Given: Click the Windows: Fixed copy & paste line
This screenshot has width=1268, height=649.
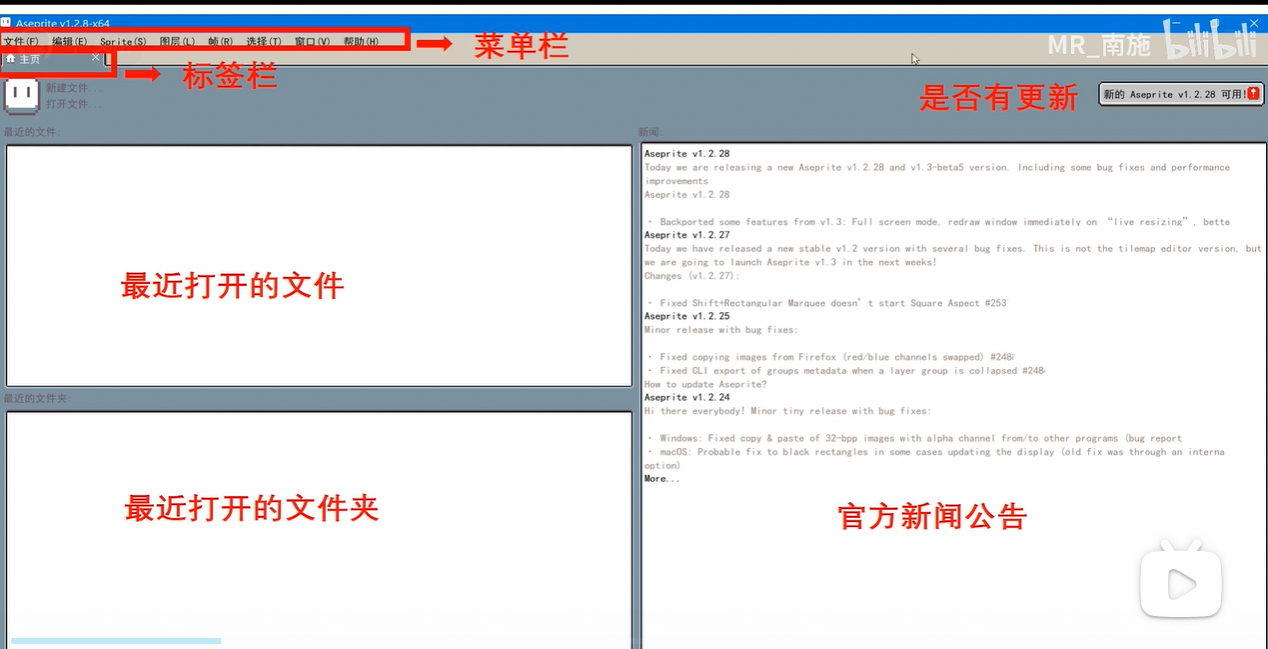Looking at the screenshot, I should [x=914, y=438].
